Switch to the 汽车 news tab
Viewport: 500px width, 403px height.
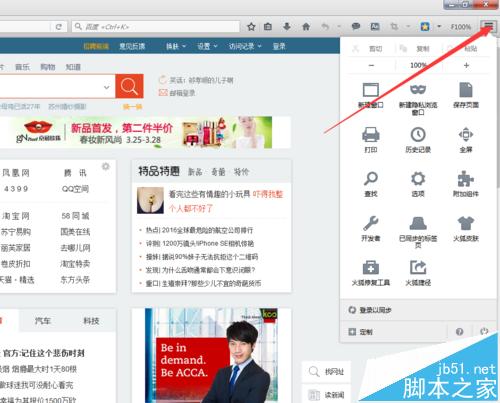[x=43, y=321]
